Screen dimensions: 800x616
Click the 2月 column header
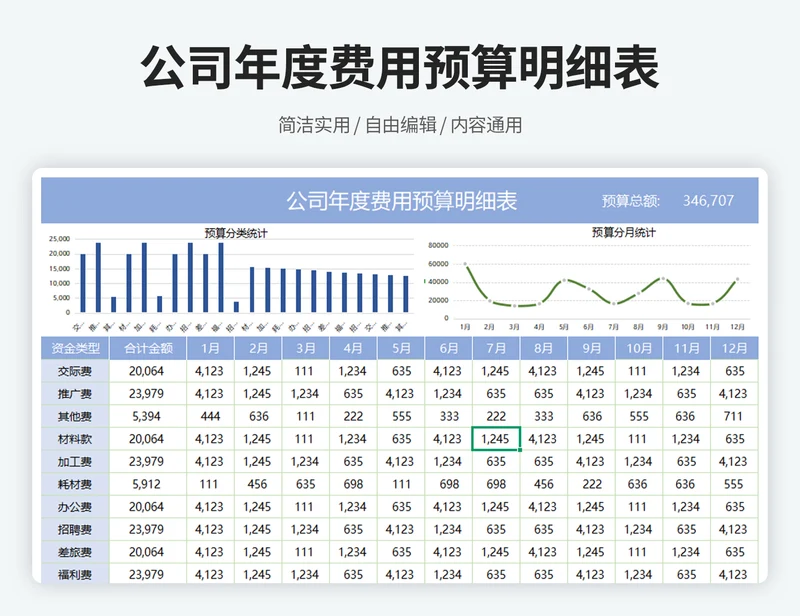258,349
